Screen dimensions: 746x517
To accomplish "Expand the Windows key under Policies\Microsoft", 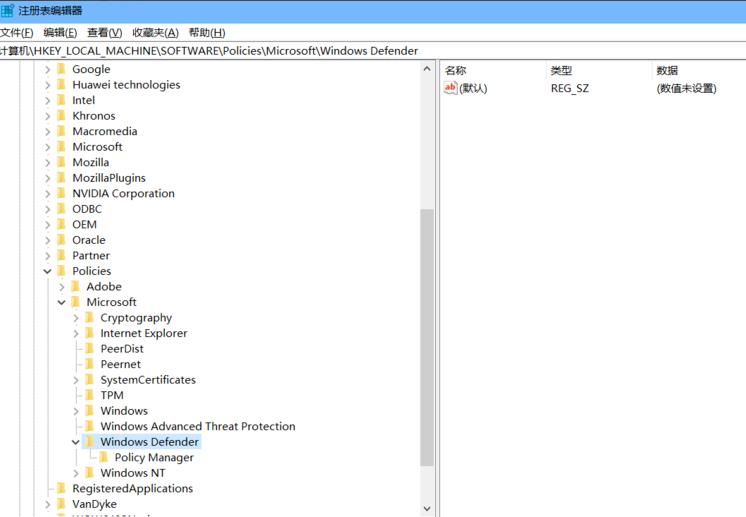I will pyautogui.click(x=76, y=411).
